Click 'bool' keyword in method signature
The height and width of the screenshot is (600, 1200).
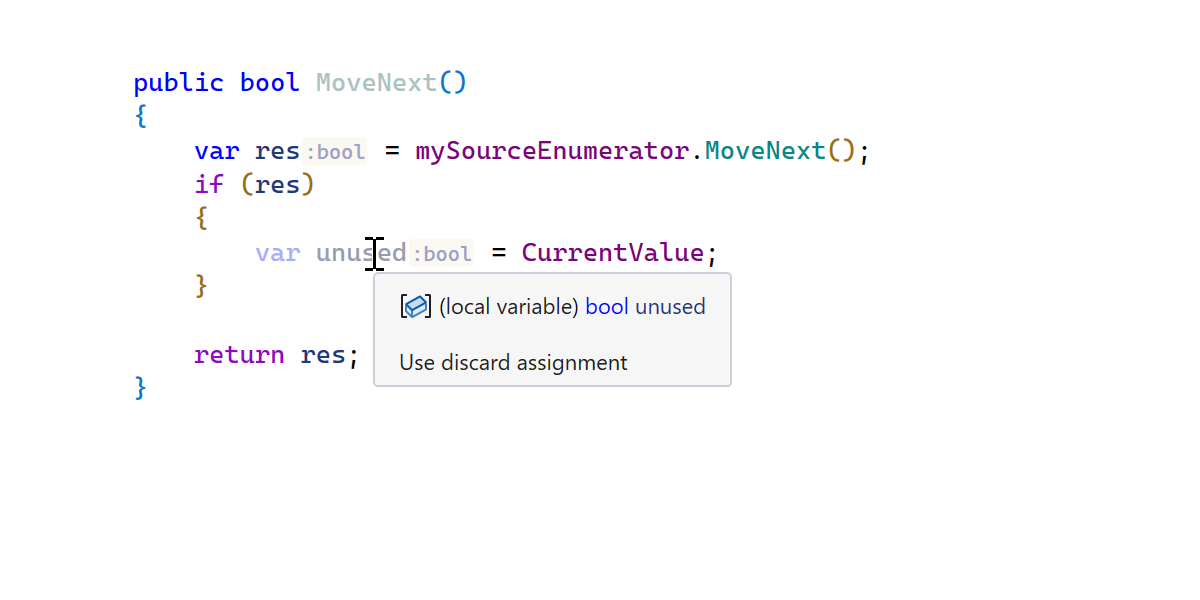coord(270,82)
